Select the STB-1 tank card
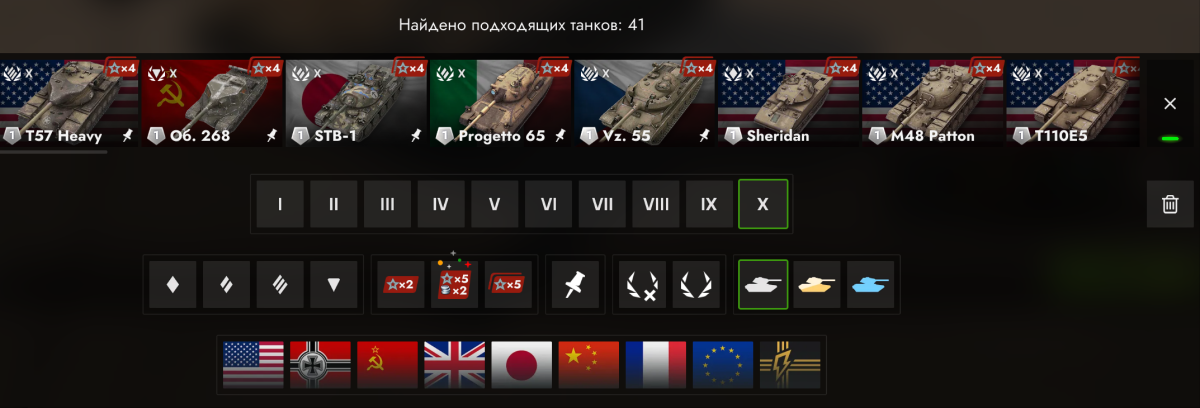This screenshot has width=1200, height=408. point(356,103)
